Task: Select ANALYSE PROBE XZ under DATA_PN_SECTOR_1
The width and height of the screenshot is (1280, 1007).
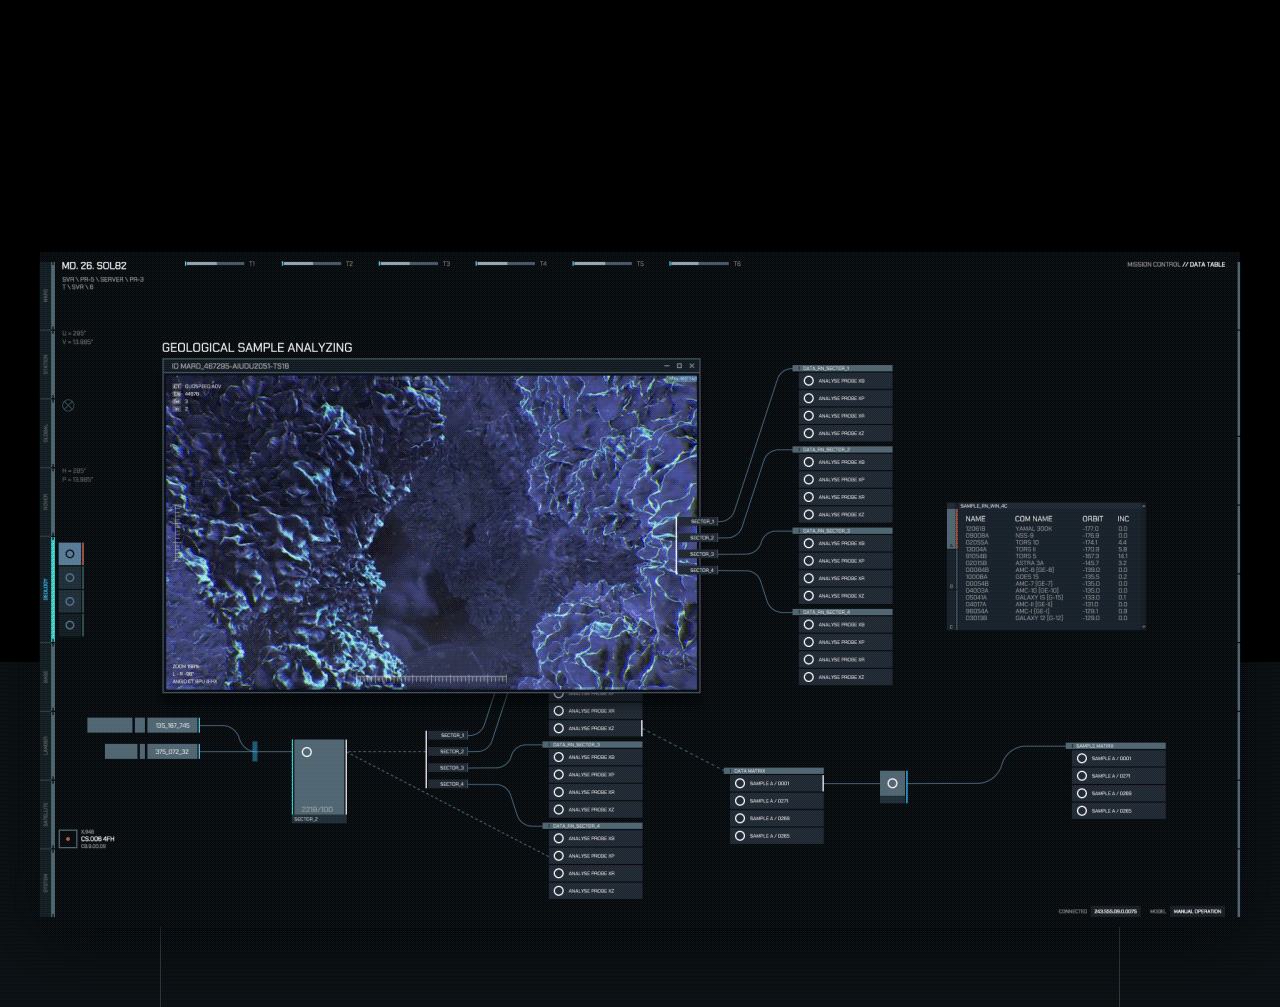Action: click(845, 433)
